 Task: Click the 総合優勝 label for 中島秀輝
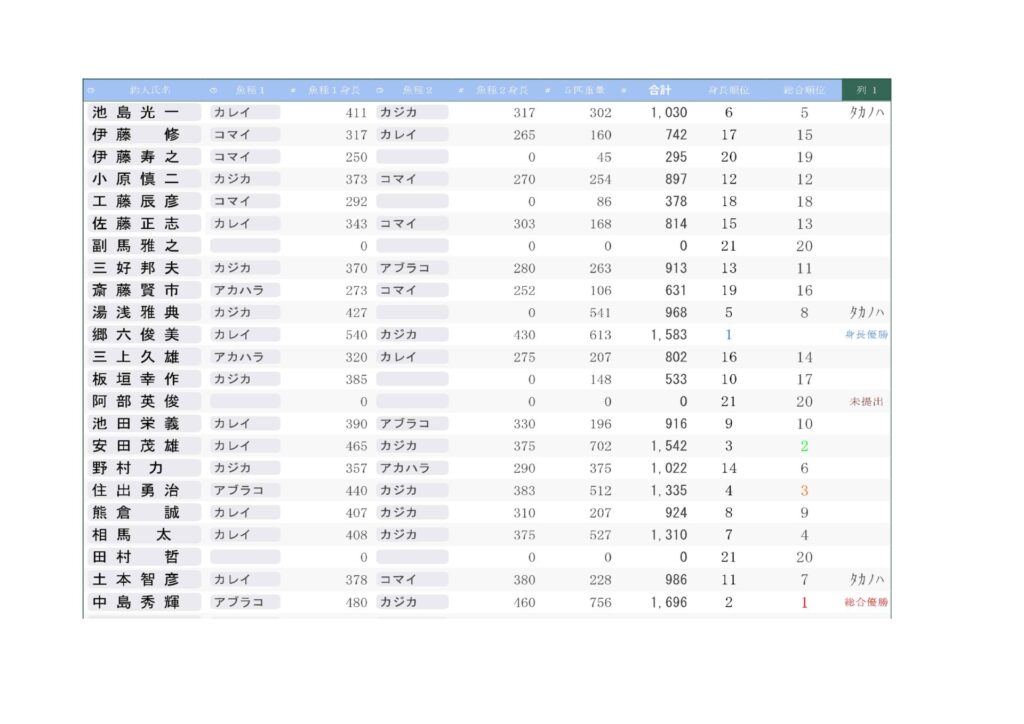866,603
